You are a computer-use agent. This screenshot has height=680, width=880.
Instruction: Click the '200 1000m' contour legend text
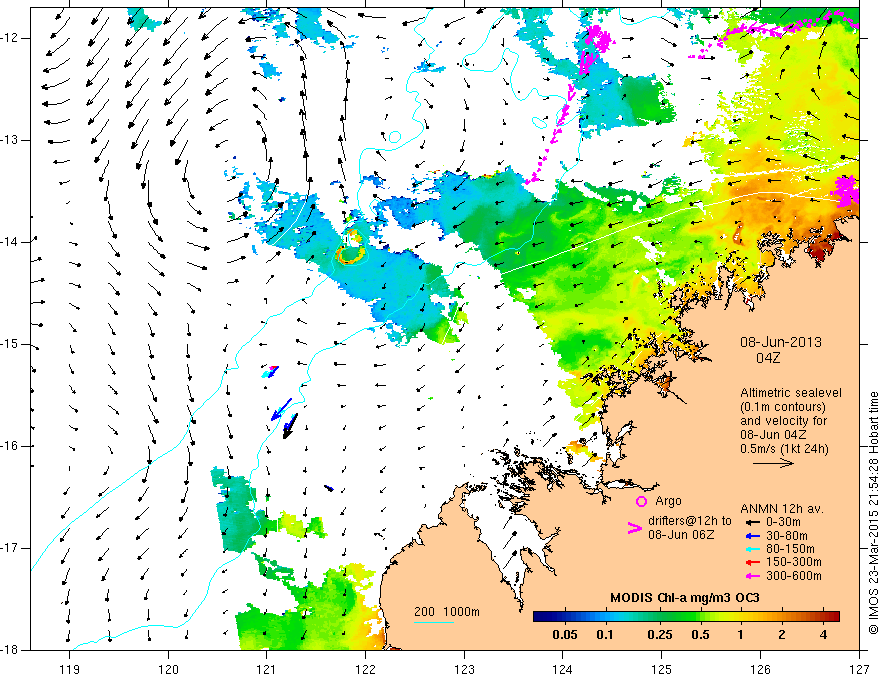447,612
